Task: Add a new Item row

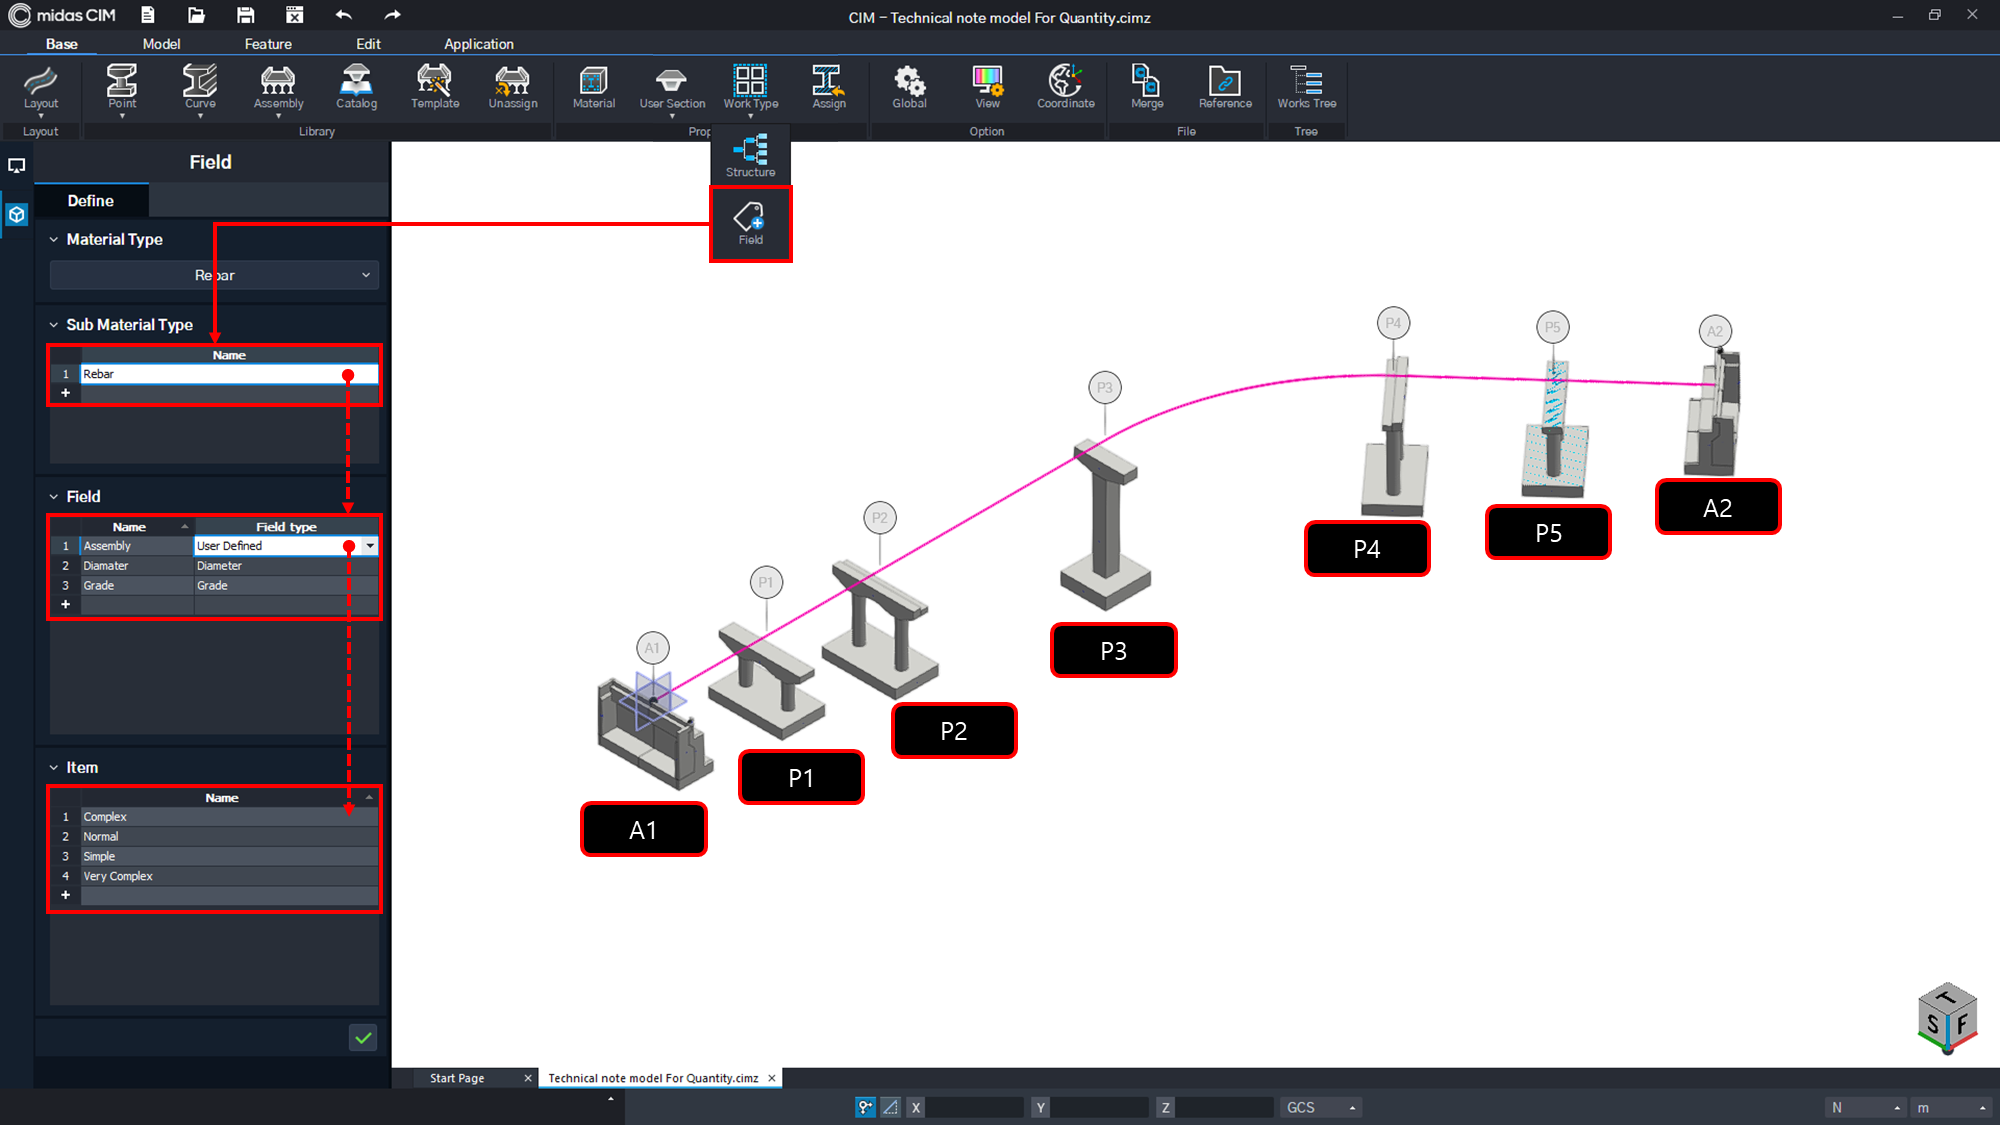Action: (66, 895)
